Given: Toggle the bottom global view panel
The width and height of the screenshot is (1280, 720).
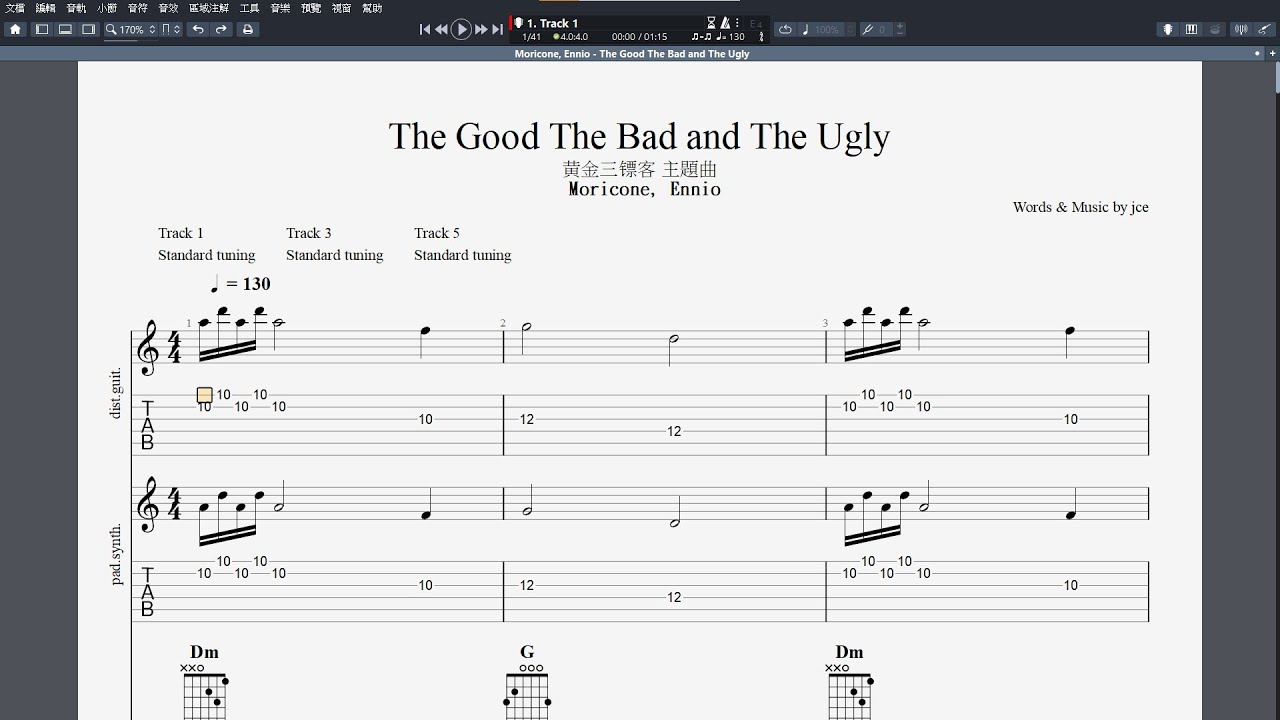Looking at the screenshot, I should click(x=65, y=30).
